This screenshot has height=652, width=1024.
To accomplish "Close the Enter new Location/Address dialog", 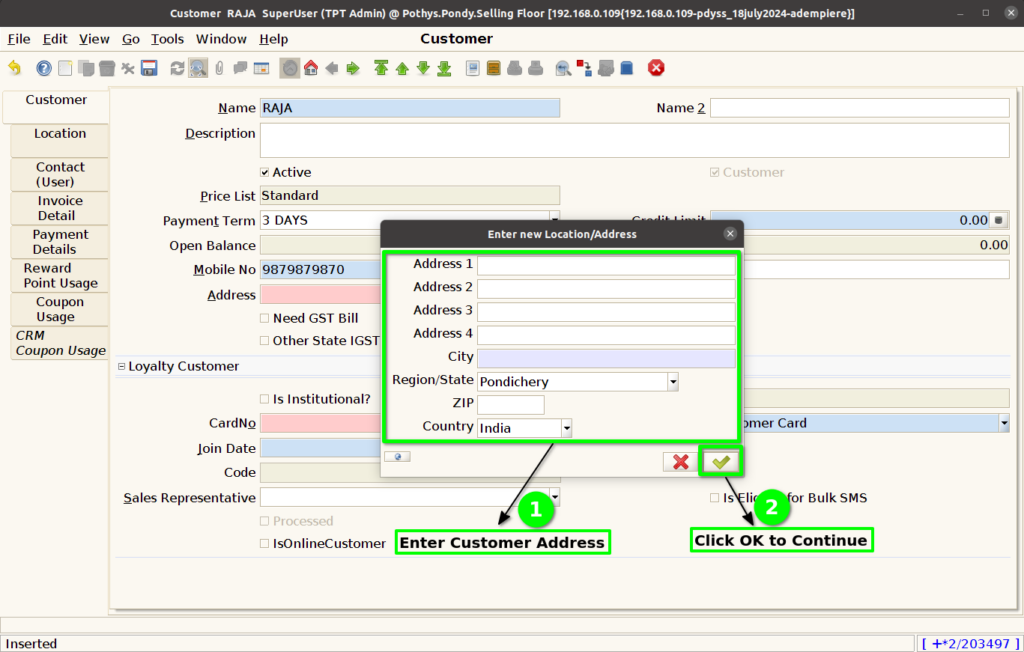I will (730, 233).
